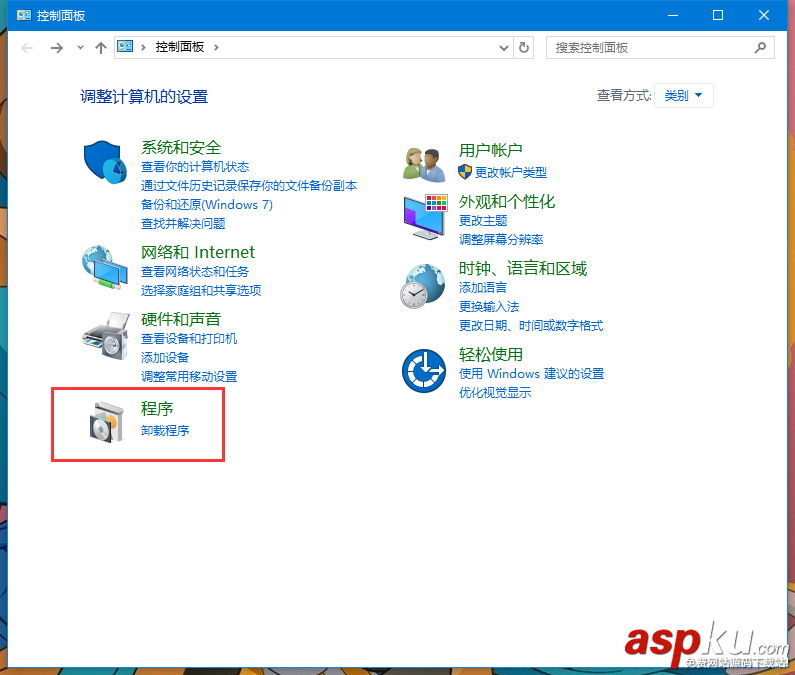This screenshot has height=675, width=795.
Task: Click the 控制面板 breadcrumb in address bar
Action: pos(180,47)
